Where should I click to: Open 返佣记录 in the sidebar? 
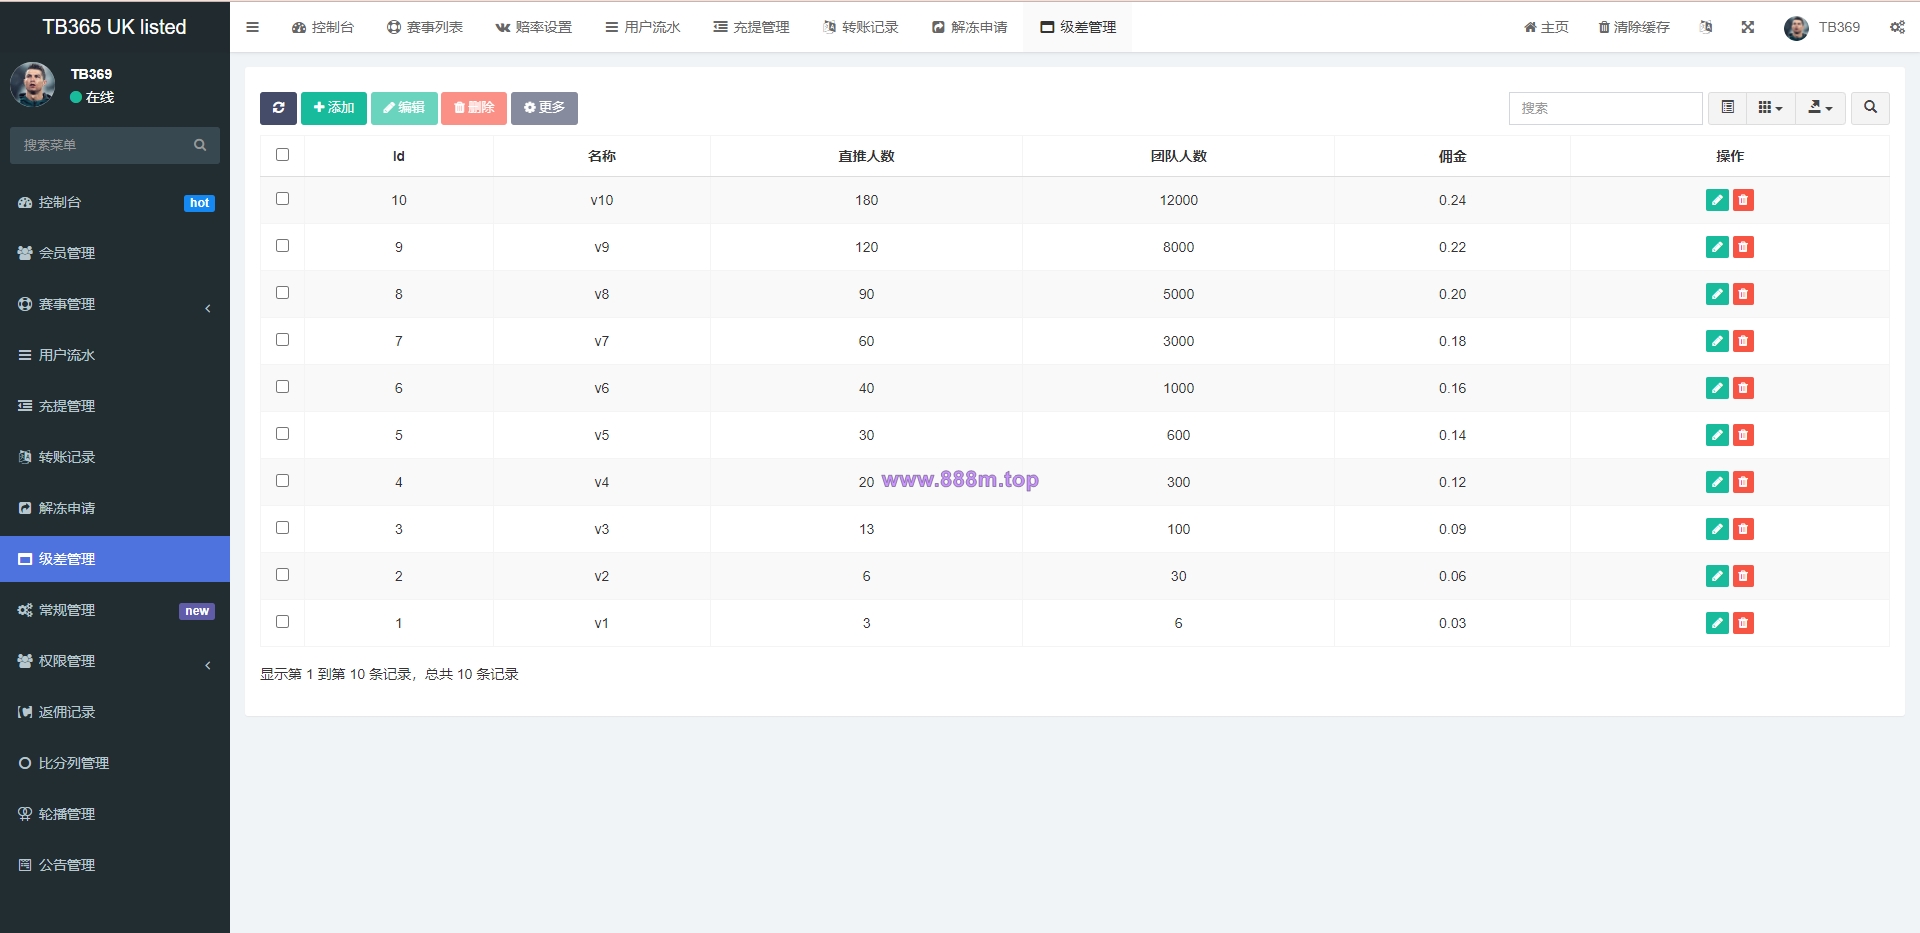(115, 712)
